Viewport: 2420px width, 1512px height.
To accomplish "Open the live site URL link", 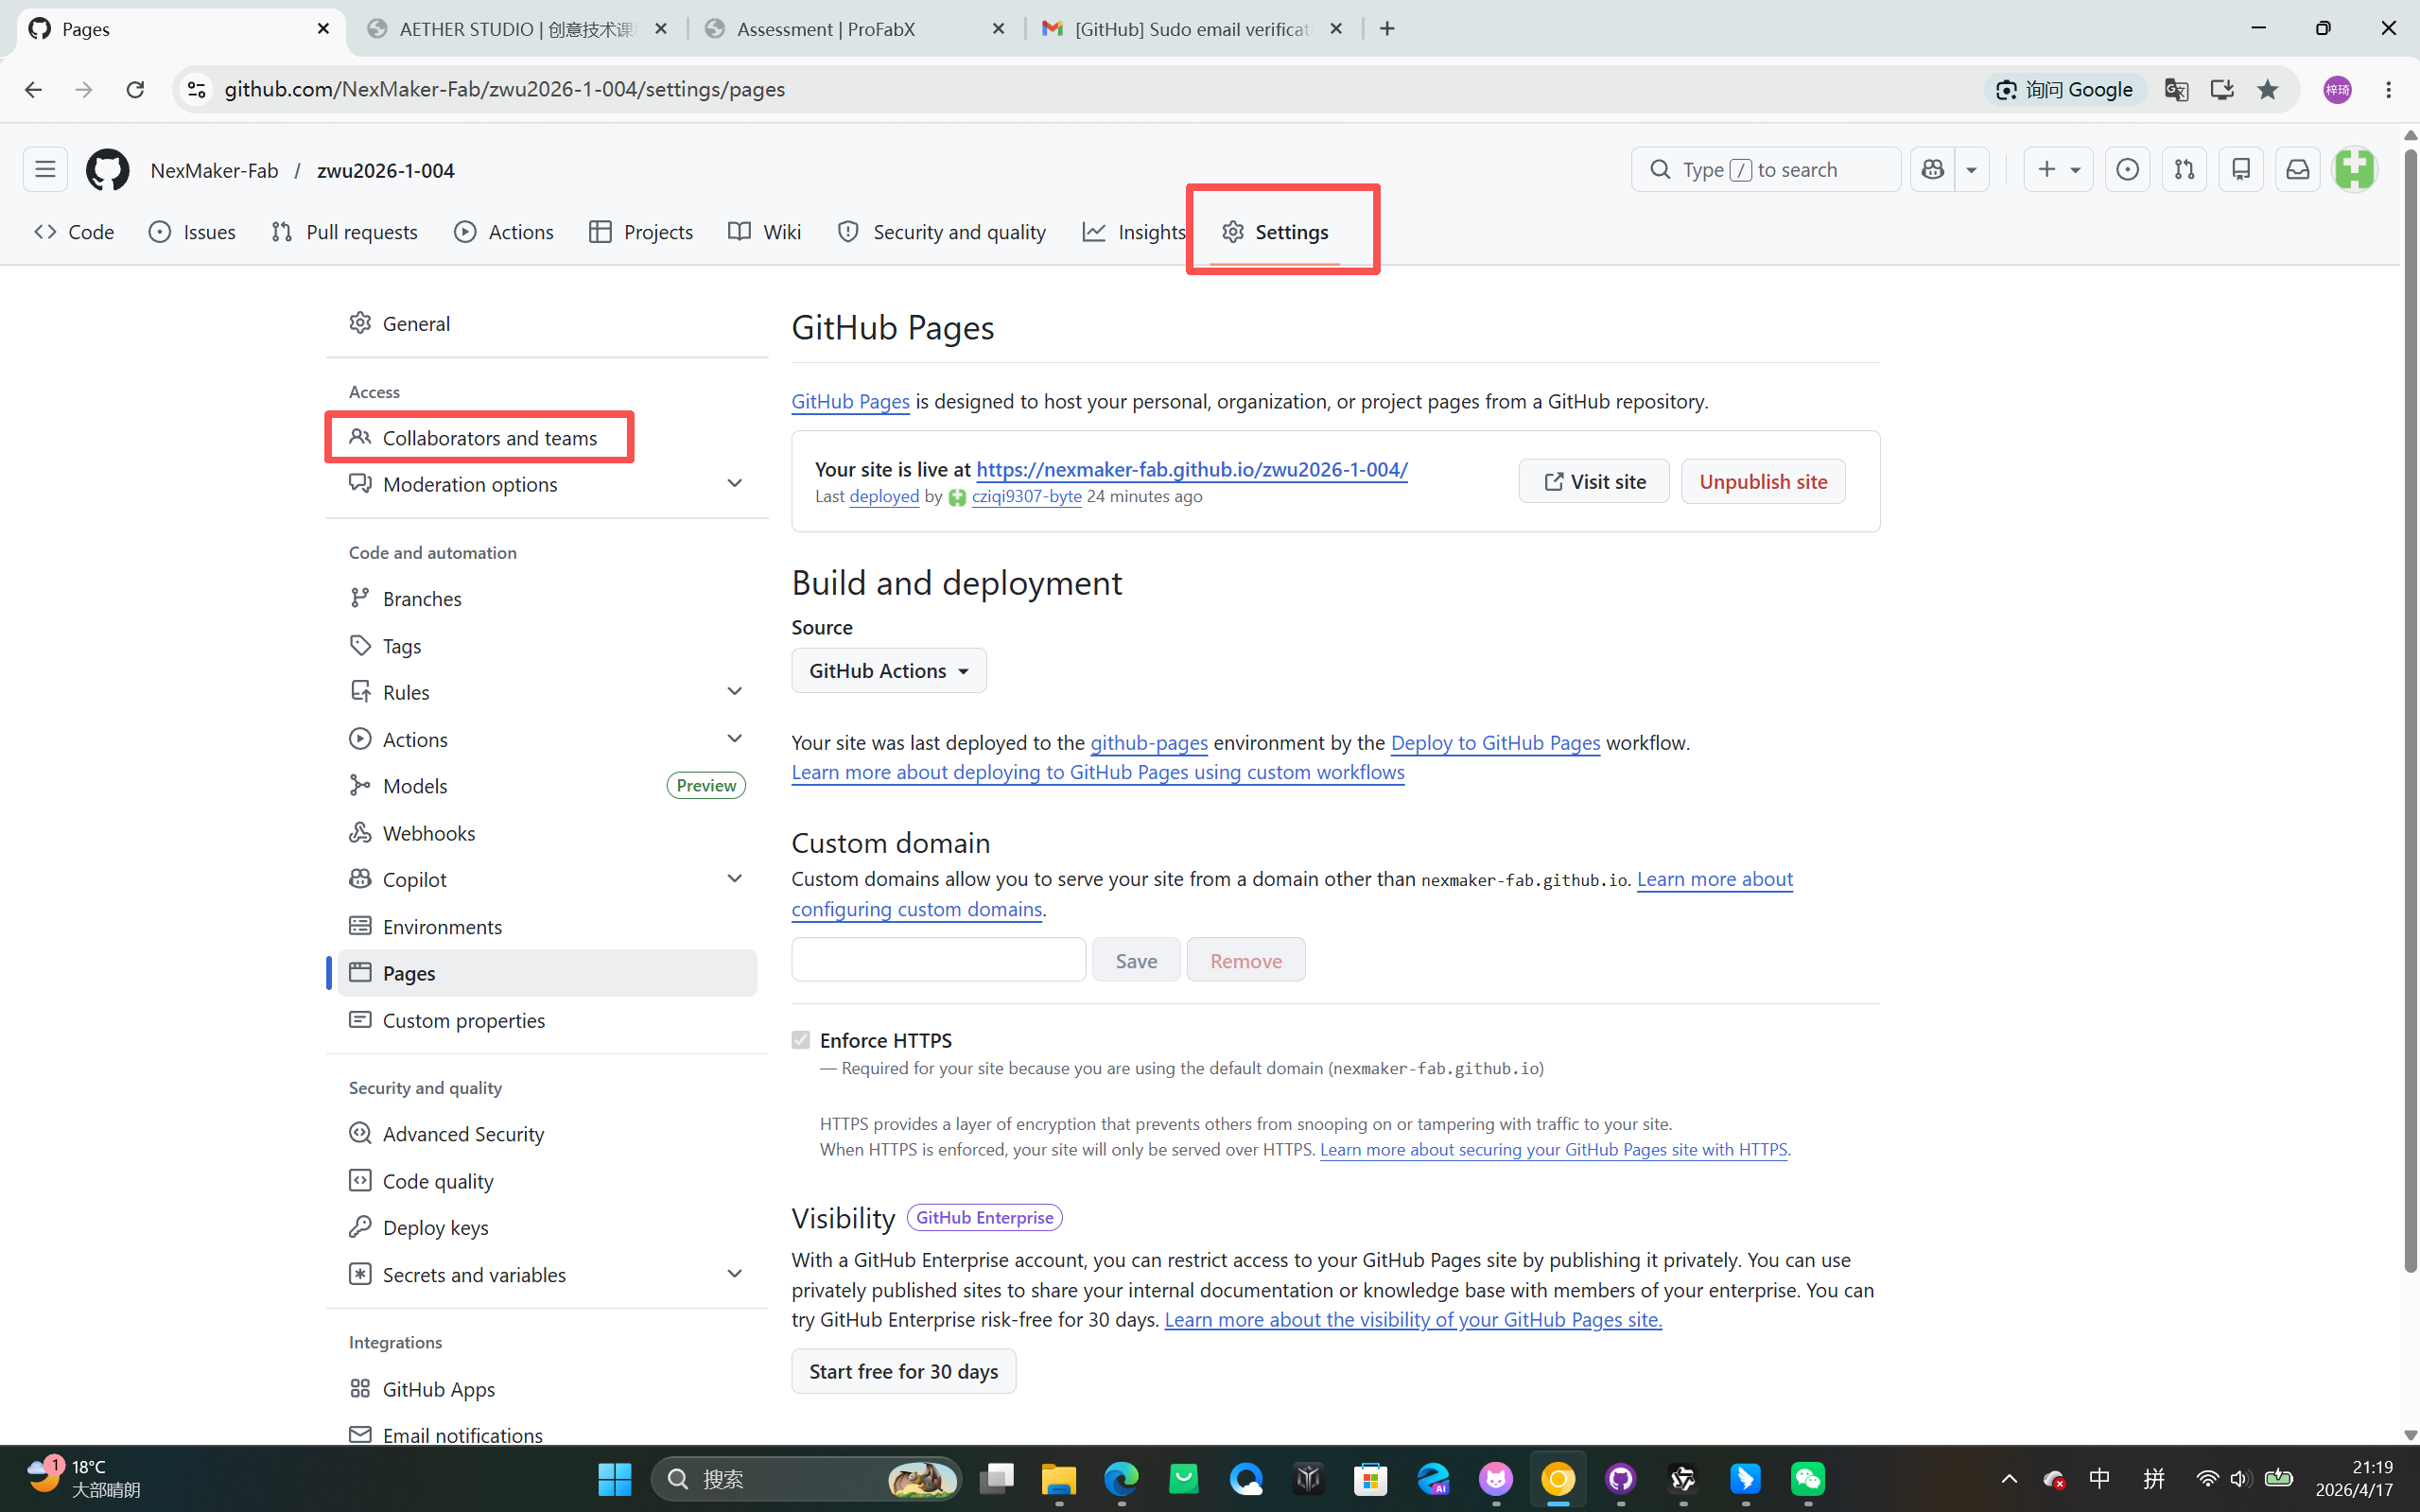I will 1192,470.
